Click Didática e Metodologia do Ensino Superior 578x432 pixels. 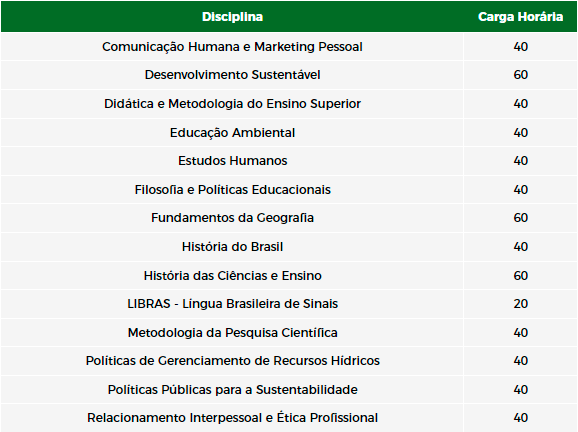(232, 104)
